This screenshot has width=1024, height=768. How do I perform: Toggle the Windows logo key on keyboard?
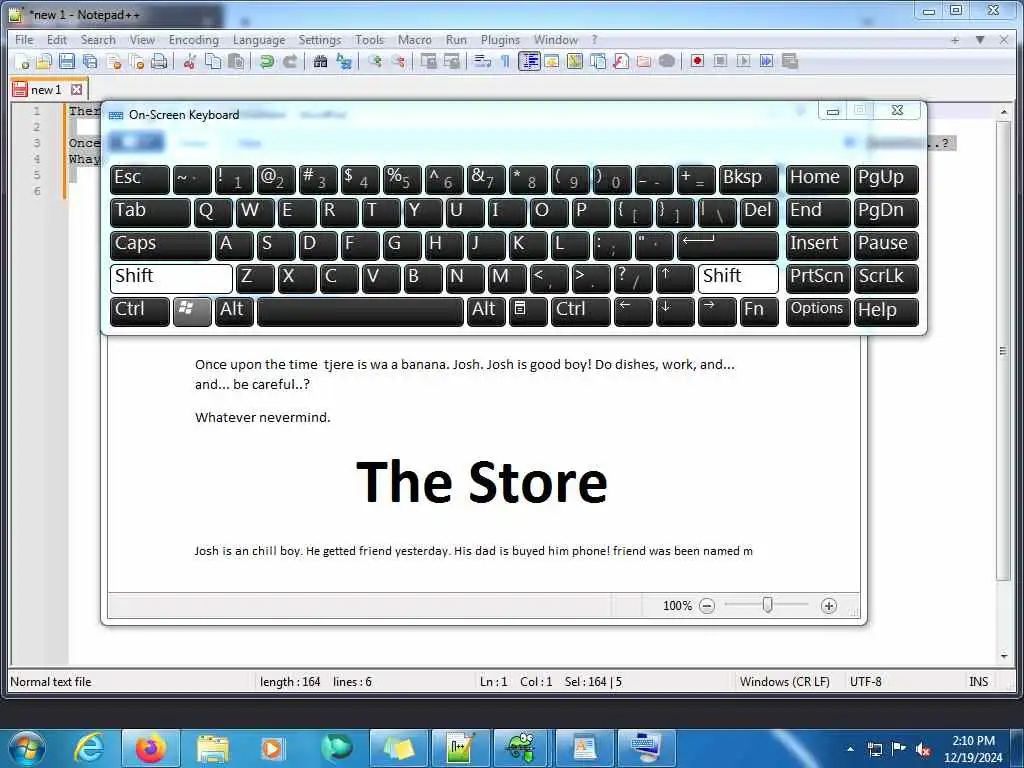point(192,311)
